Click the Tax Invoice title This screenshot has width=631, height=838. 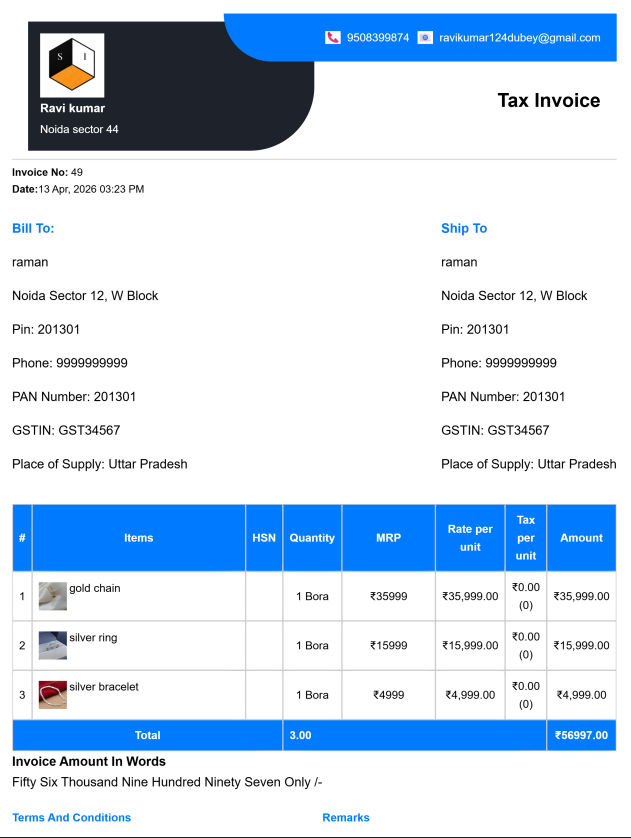tap(549, 100)
